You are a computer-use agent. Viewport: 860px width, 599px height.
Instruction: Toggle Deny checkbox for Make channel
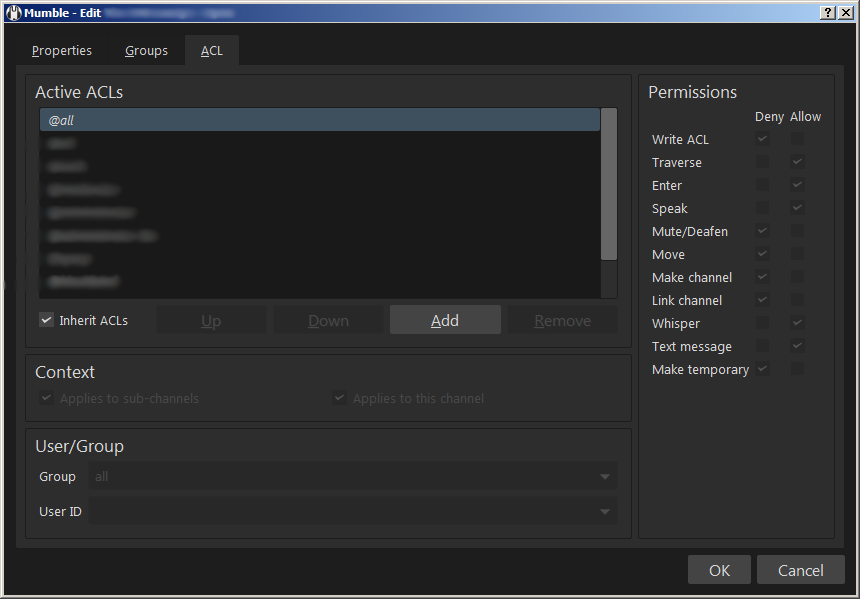point(762,277)
